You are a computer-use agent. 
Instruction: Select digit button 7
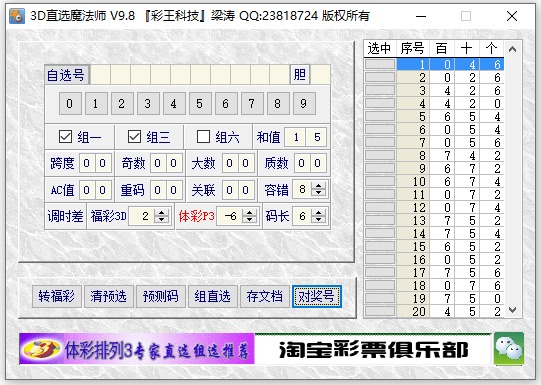252,103
